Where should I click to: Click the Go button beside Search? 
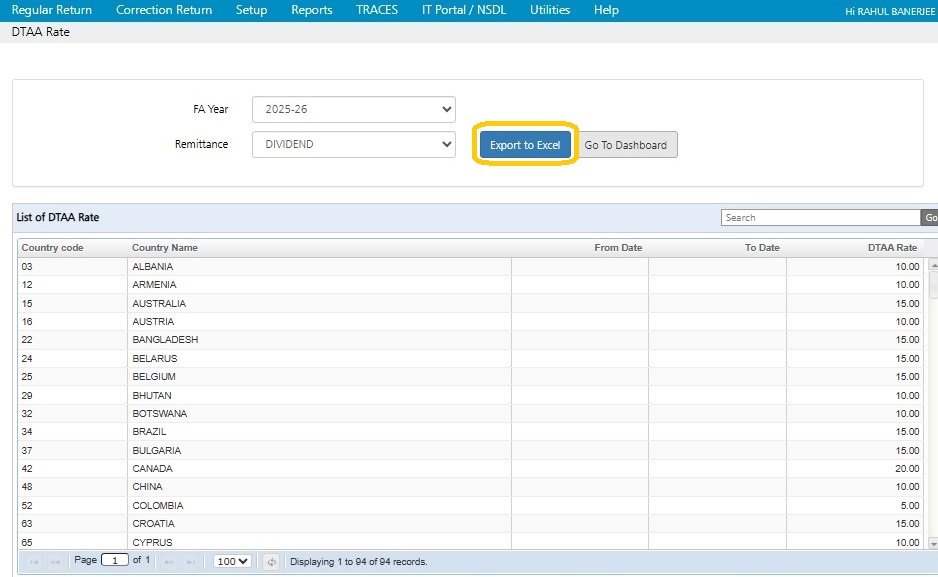click(930, 218)
